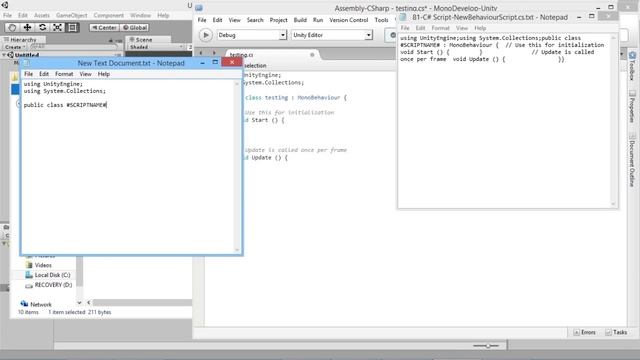Open MonoDevelop's Version Control menu
The width and height of the screenshot is (640, 360).
[x=349, y=20]
